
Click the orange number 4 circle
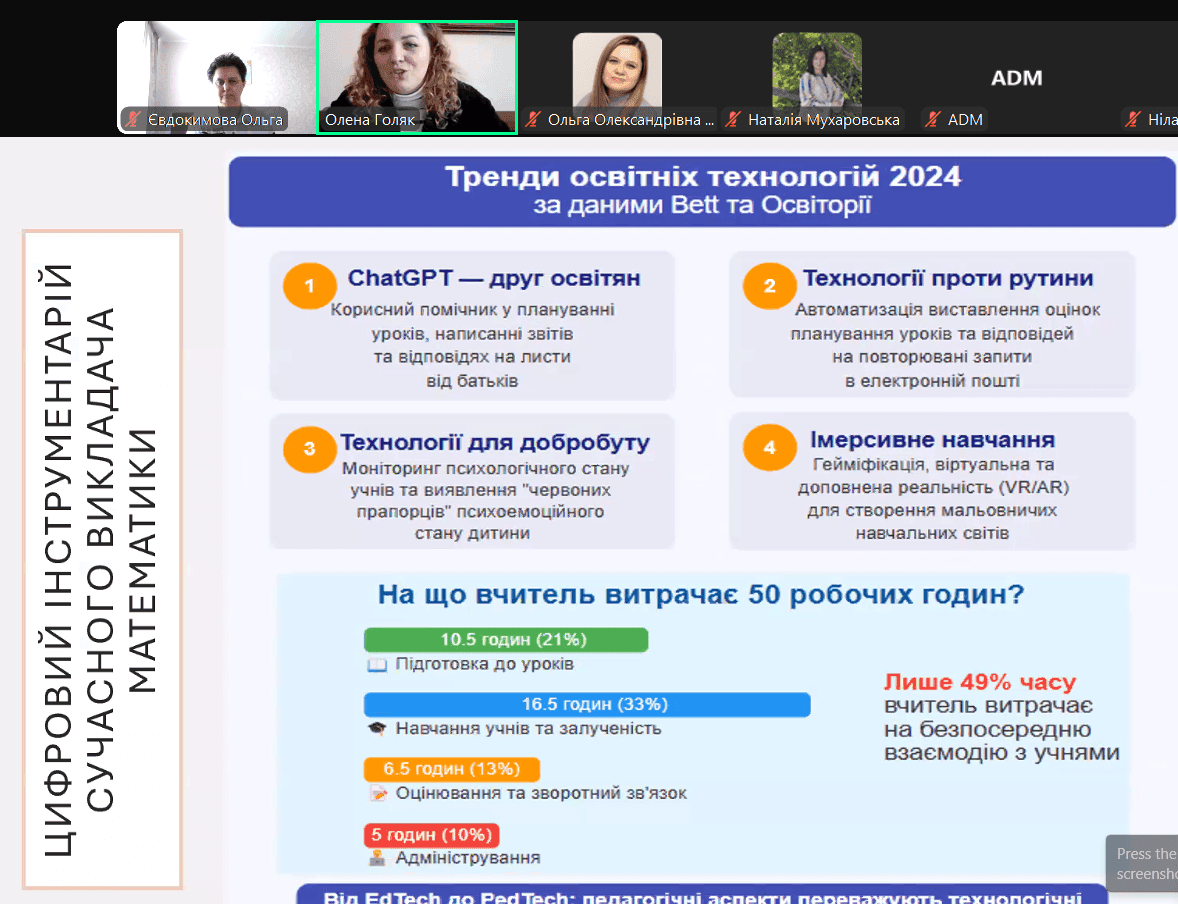pos(769,447)
